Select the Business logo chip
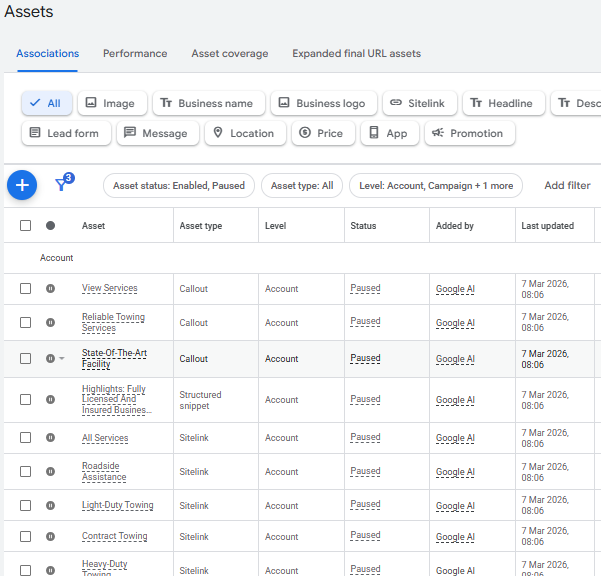Viewport: 601px width, 576px height. pyautogui.click(x=323, y=103)
